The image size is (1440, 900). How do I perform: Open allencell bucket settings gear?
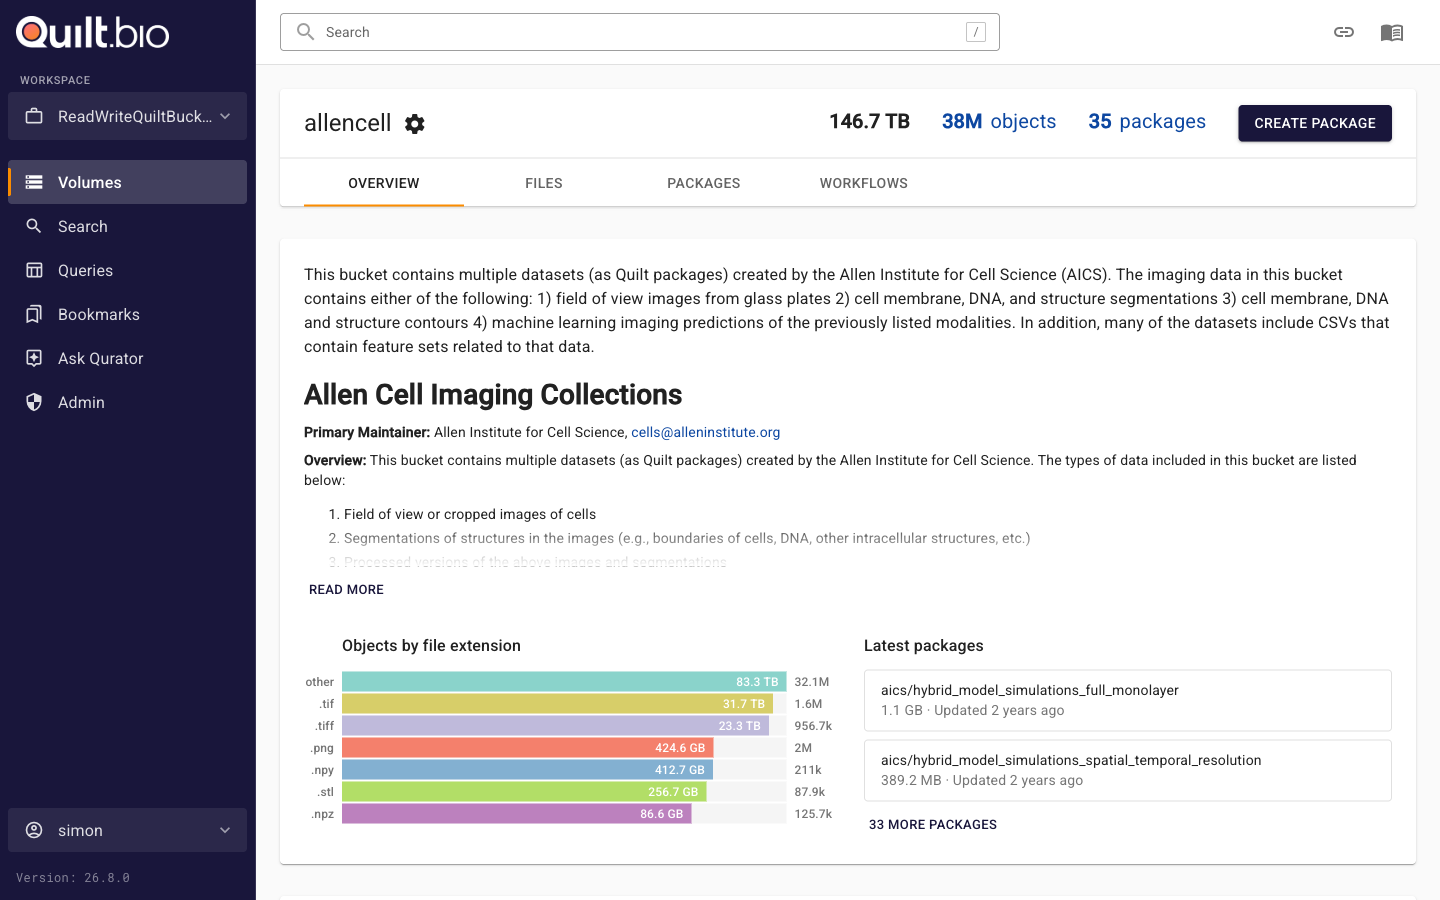pos(415,123)
